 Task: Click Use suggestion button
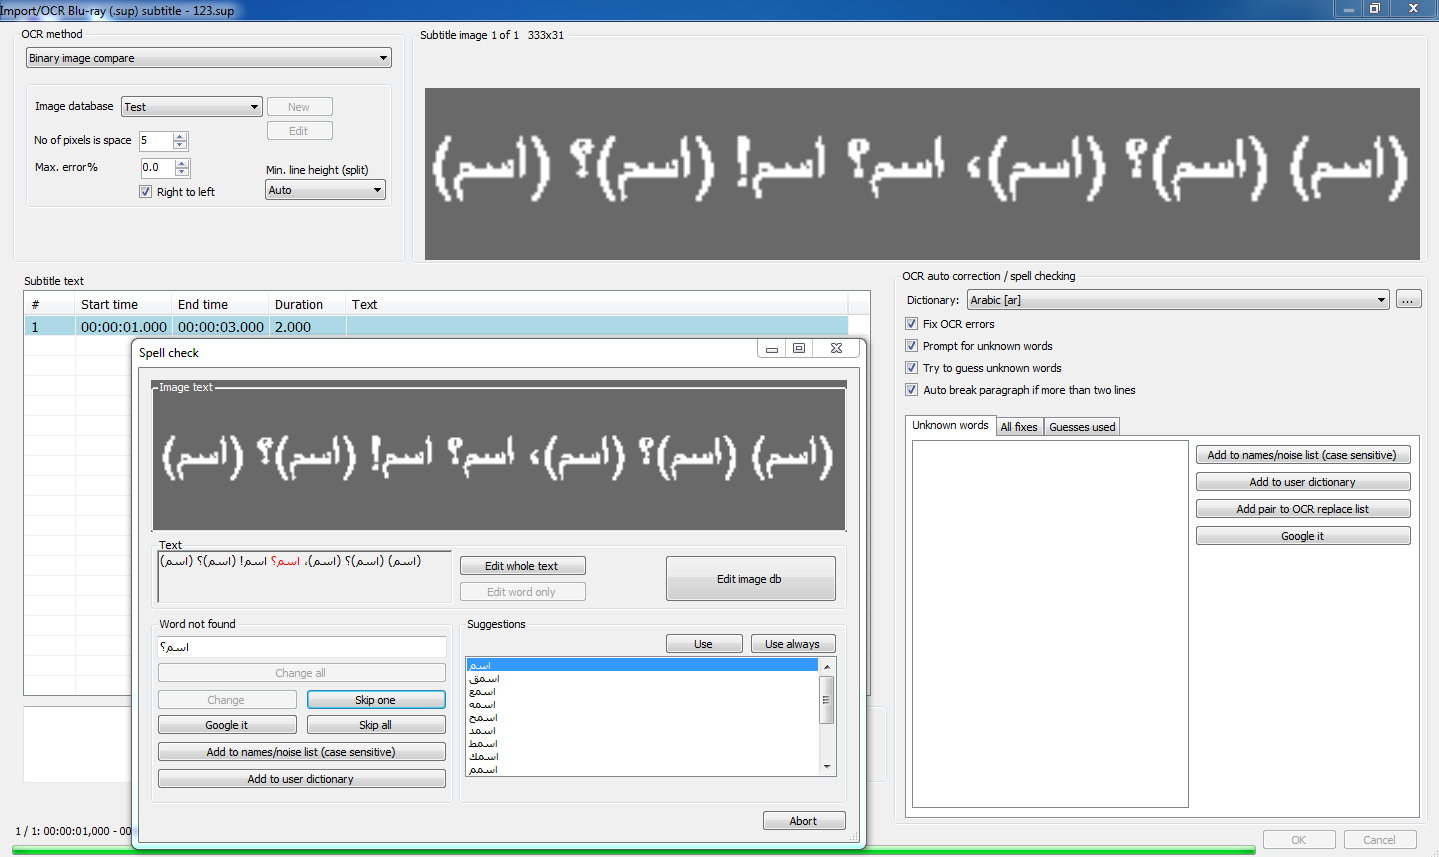click(x=704, y=644)
